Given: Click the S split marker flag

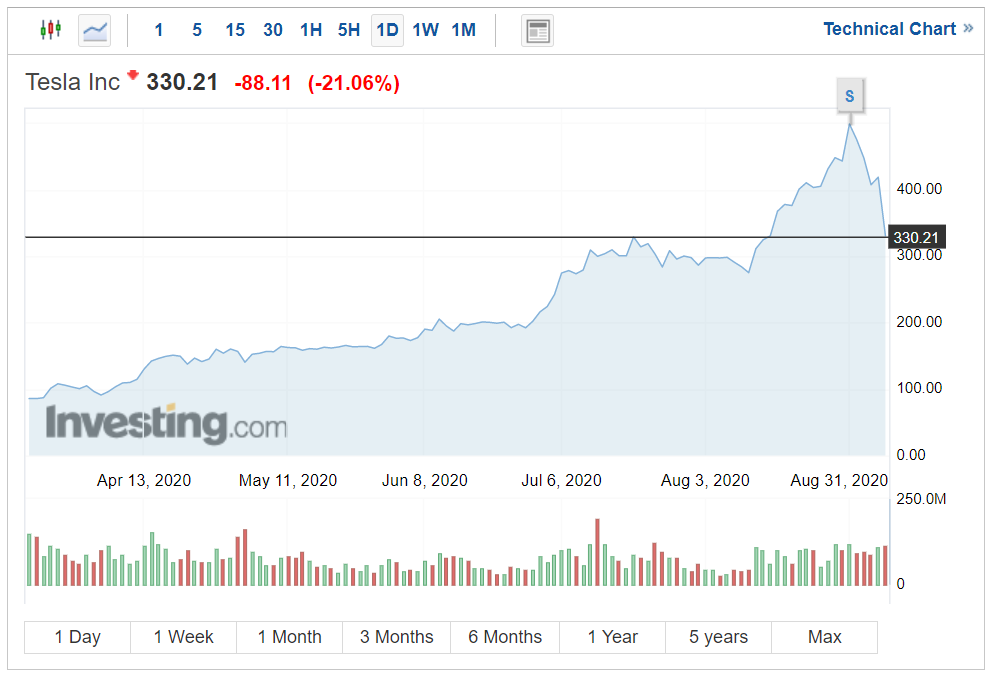Looking at the screenshot, I should (x=850, y=96).
